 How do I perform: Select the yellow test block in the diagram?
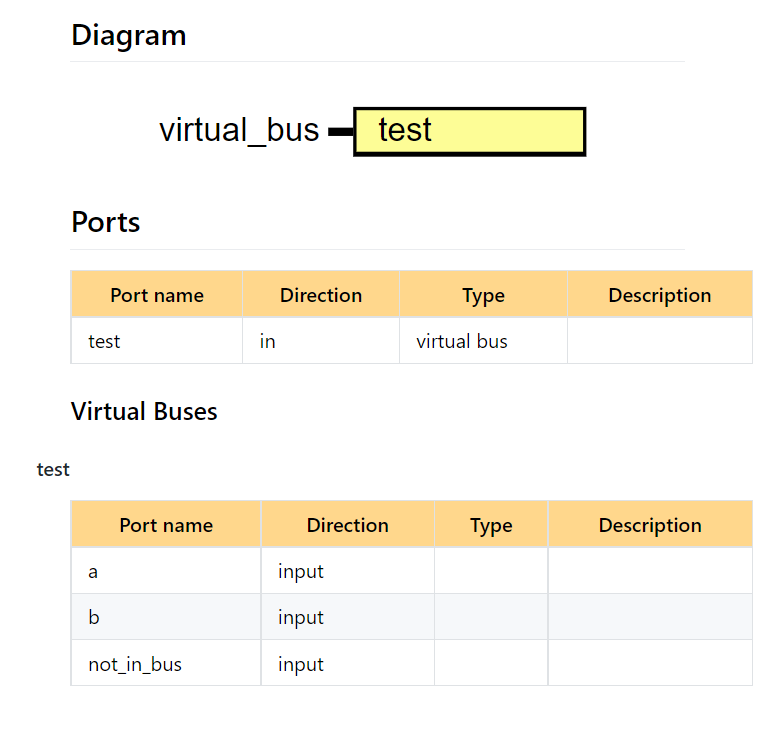tap(469, 132)
